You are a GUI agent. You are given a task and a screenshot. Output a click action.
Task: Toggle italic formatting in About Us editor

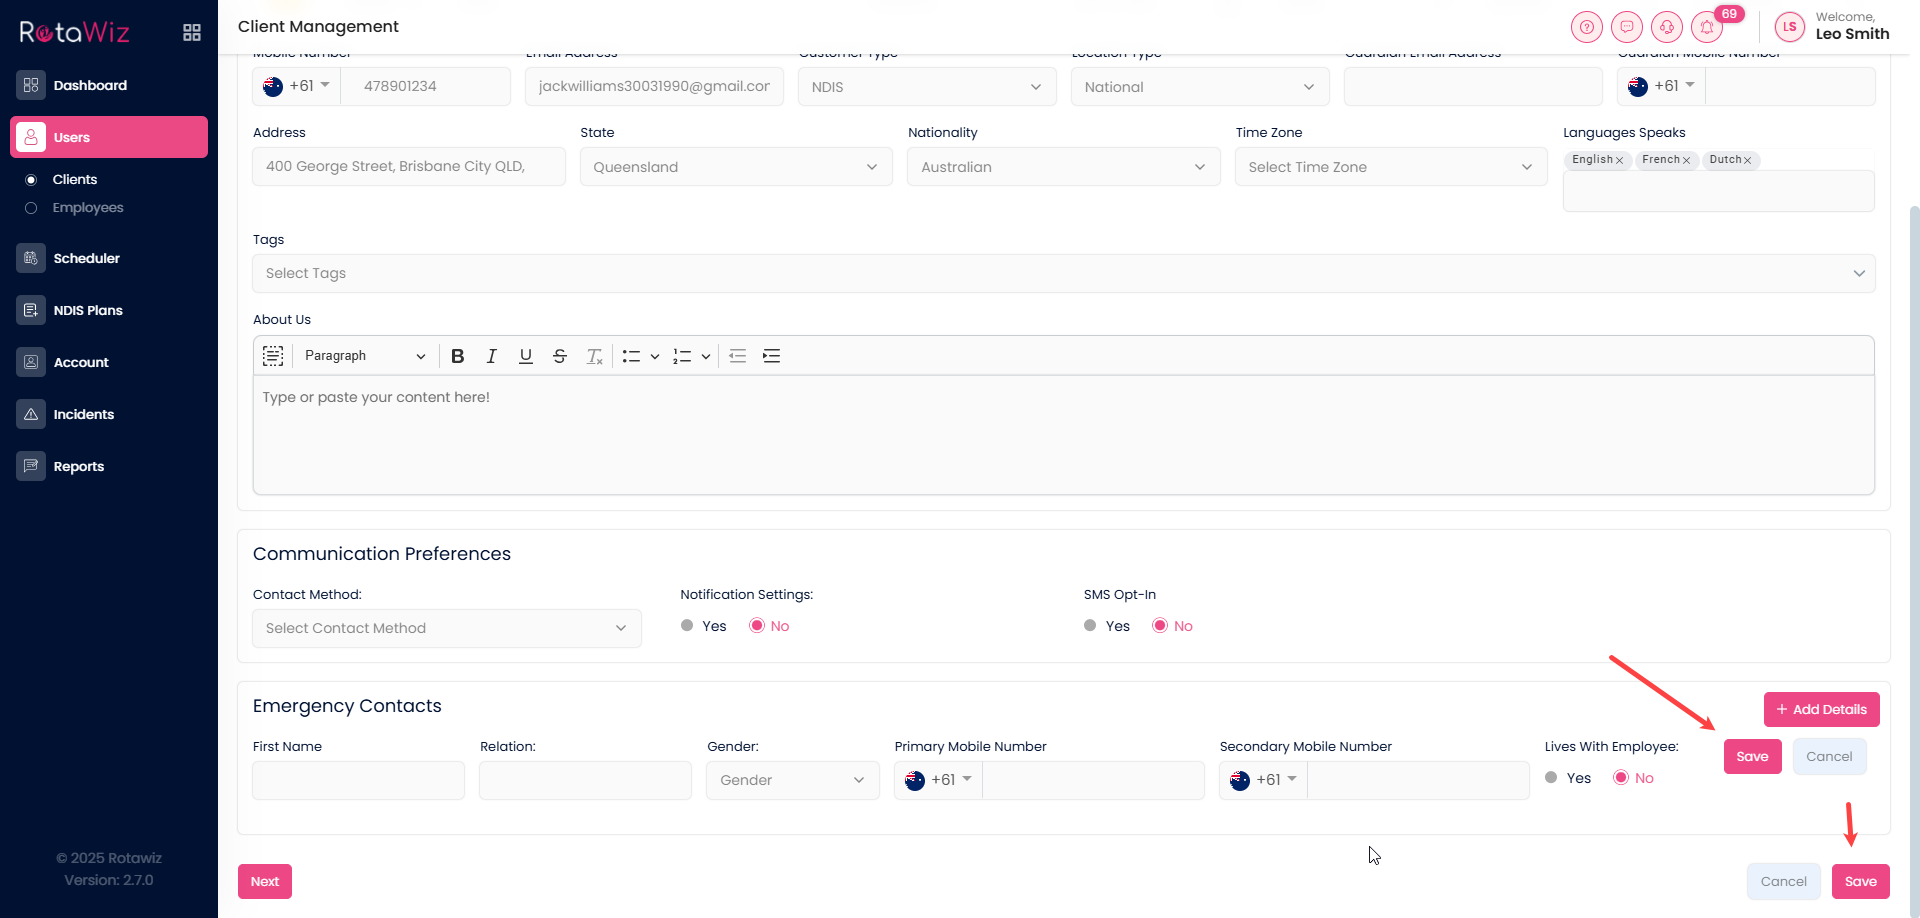coord(491,356)
